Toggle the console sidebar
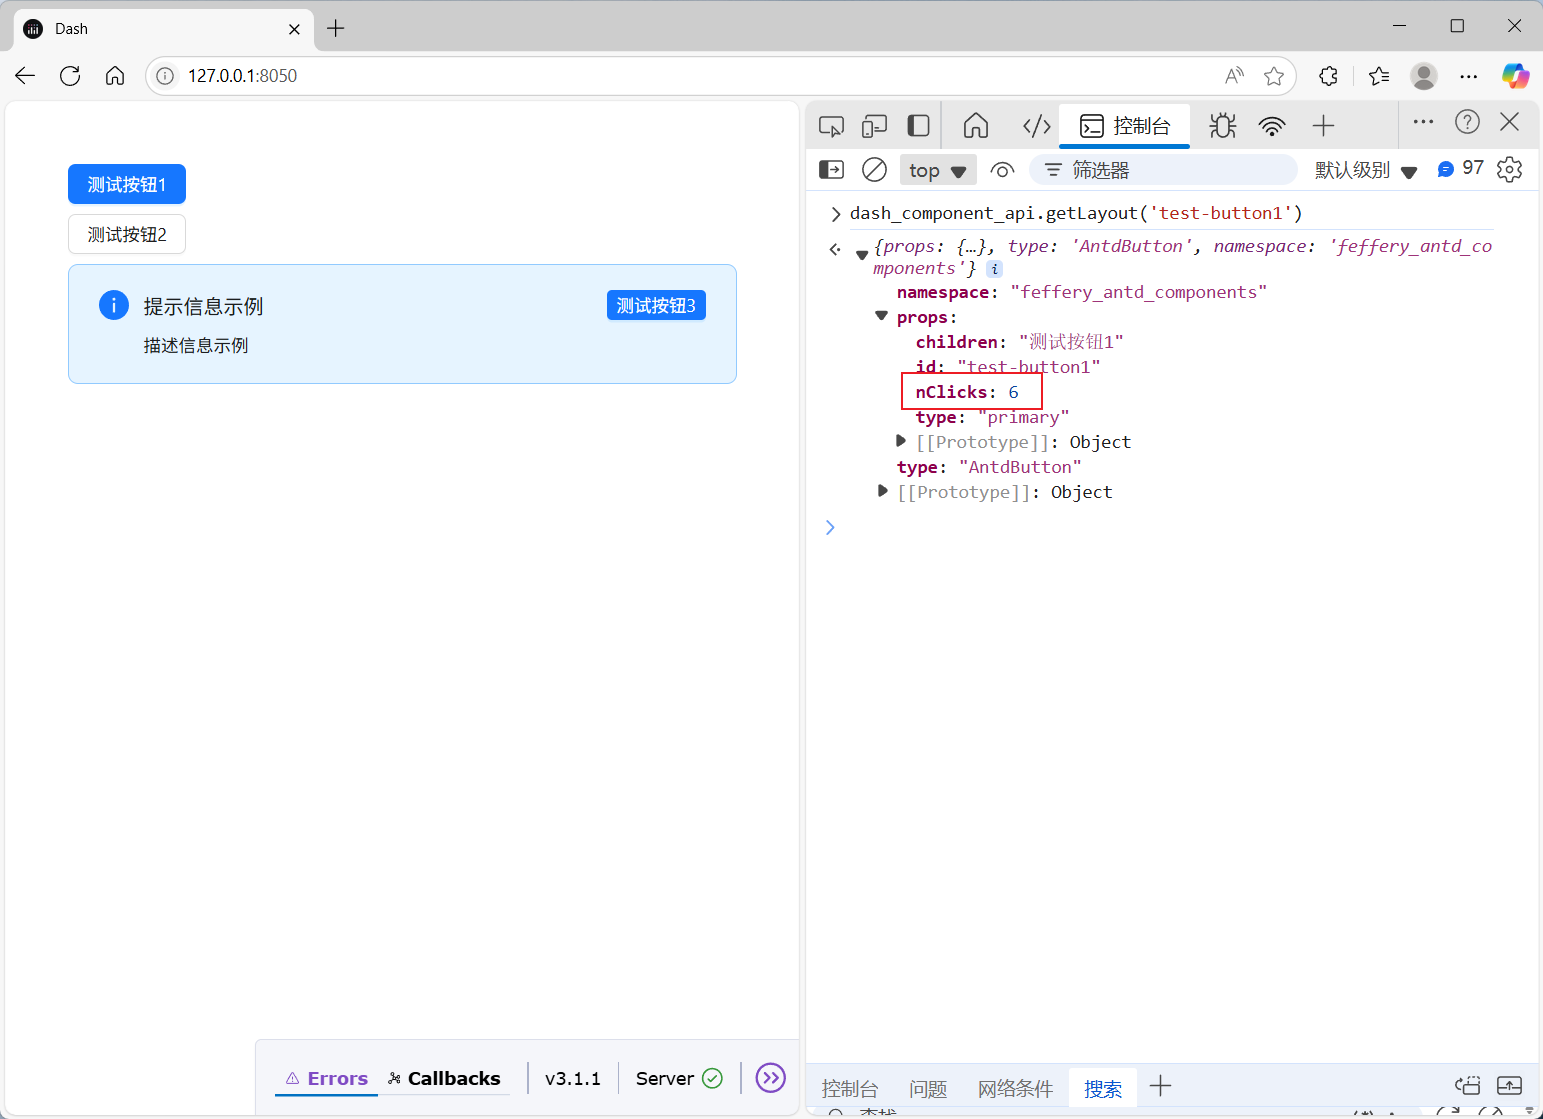Screen dimensions: 1543x1119 click(x=831, y=170)
